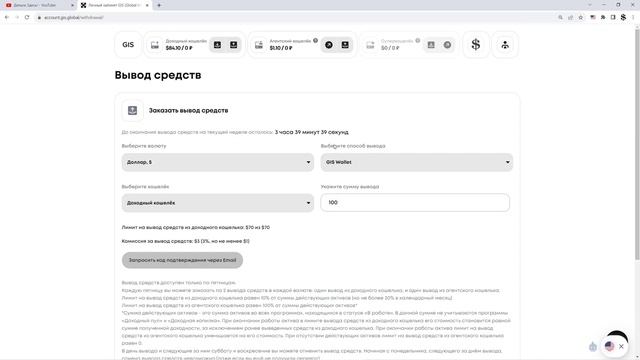Click the flag extension icon in toolbar
This screenshot has height=360, width=640.
pyautogui.click(x=593, y=17)
